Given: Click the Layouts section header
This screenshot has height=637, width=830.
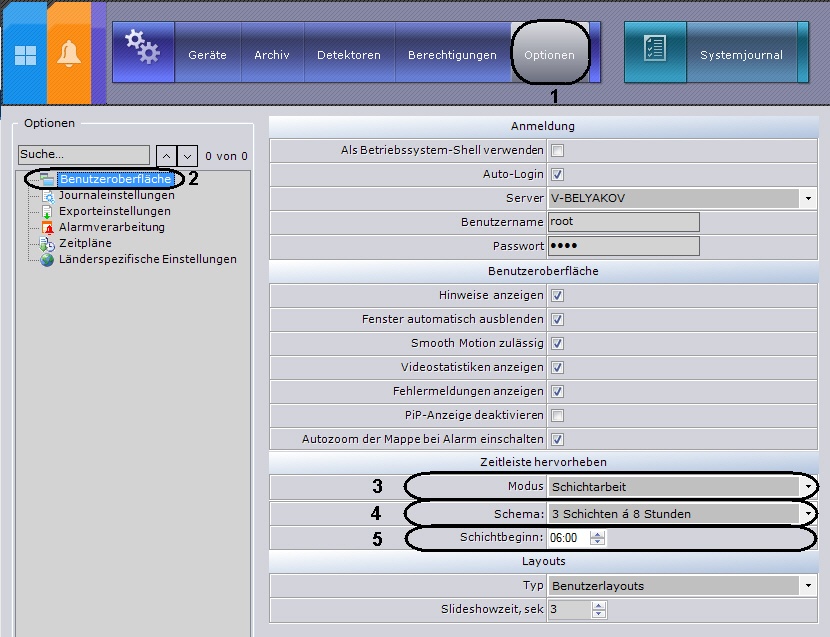Looking at the screenshot, I should tap(543, 561).
